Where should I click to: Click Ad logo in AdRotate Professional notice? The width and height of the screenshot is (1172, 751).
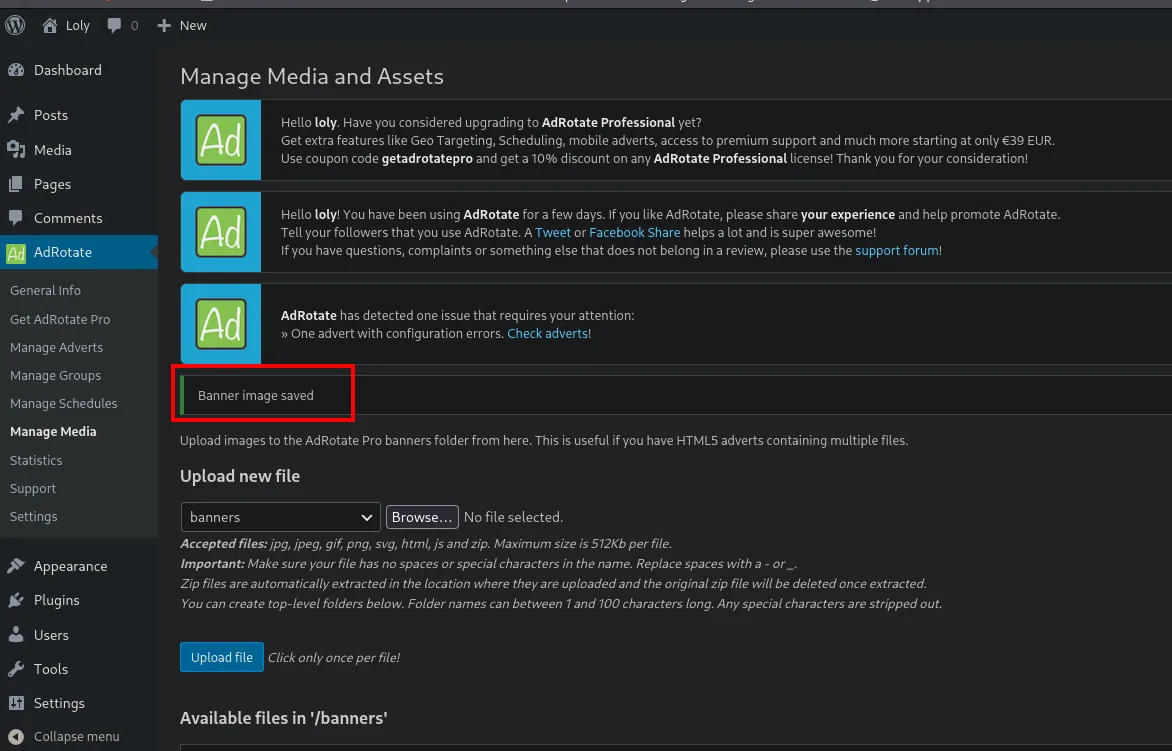pyautogui.click(x=220, y=140)
